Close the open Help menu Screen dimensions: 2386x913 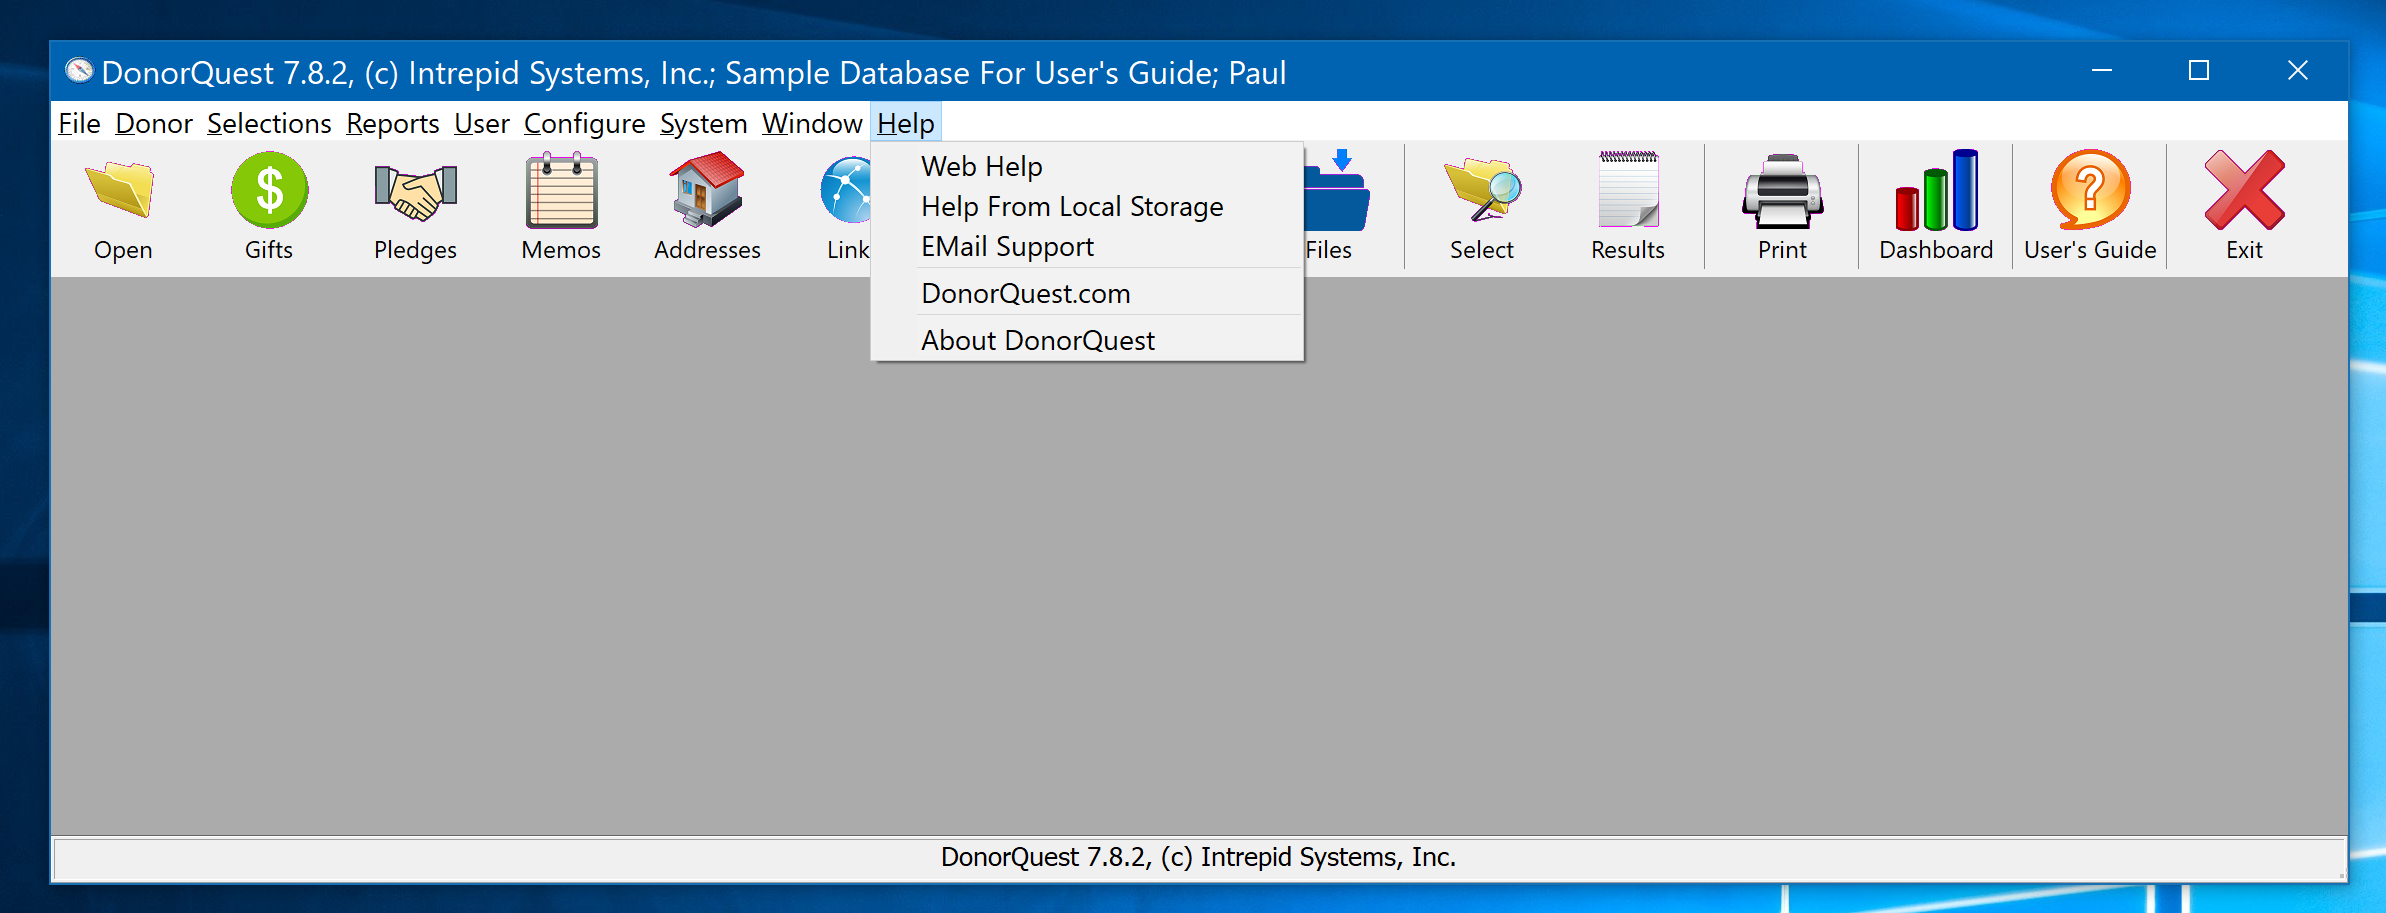coord(906,123)
